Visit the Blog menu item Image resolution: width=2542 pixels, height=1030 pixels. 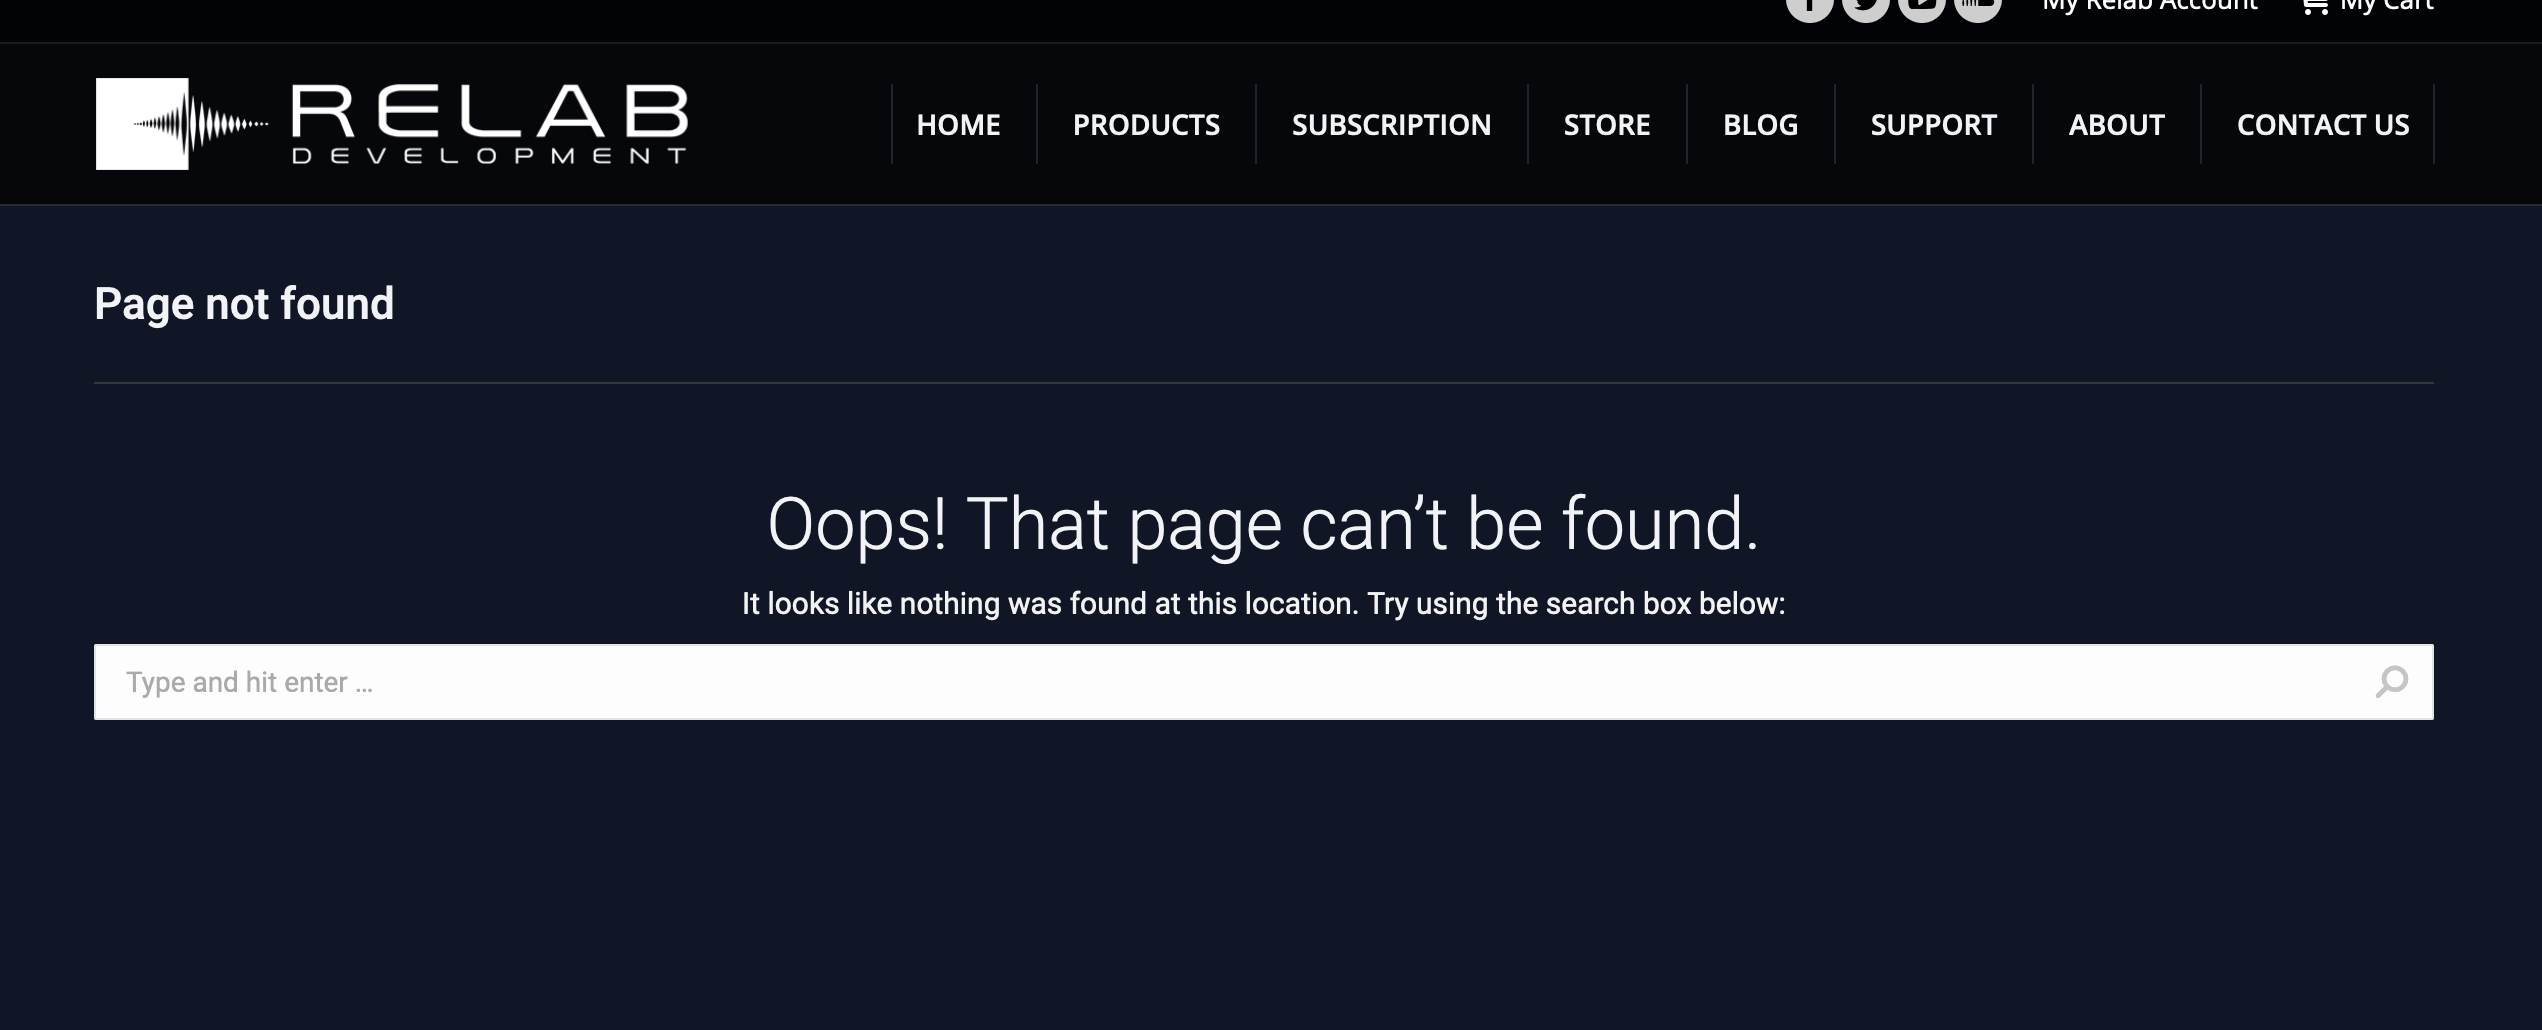click(x=1760, y=125)
